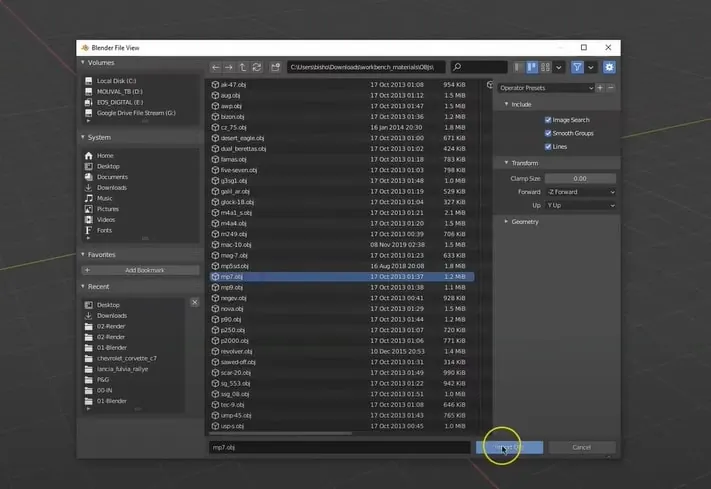Open the Up axis dropdown

point(580,205)
